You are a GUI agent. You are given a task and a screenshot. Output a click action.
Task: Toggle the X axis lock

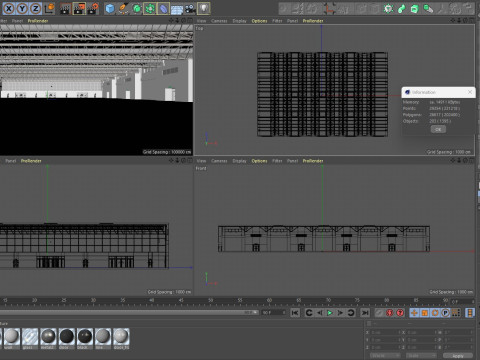[9, 8]
